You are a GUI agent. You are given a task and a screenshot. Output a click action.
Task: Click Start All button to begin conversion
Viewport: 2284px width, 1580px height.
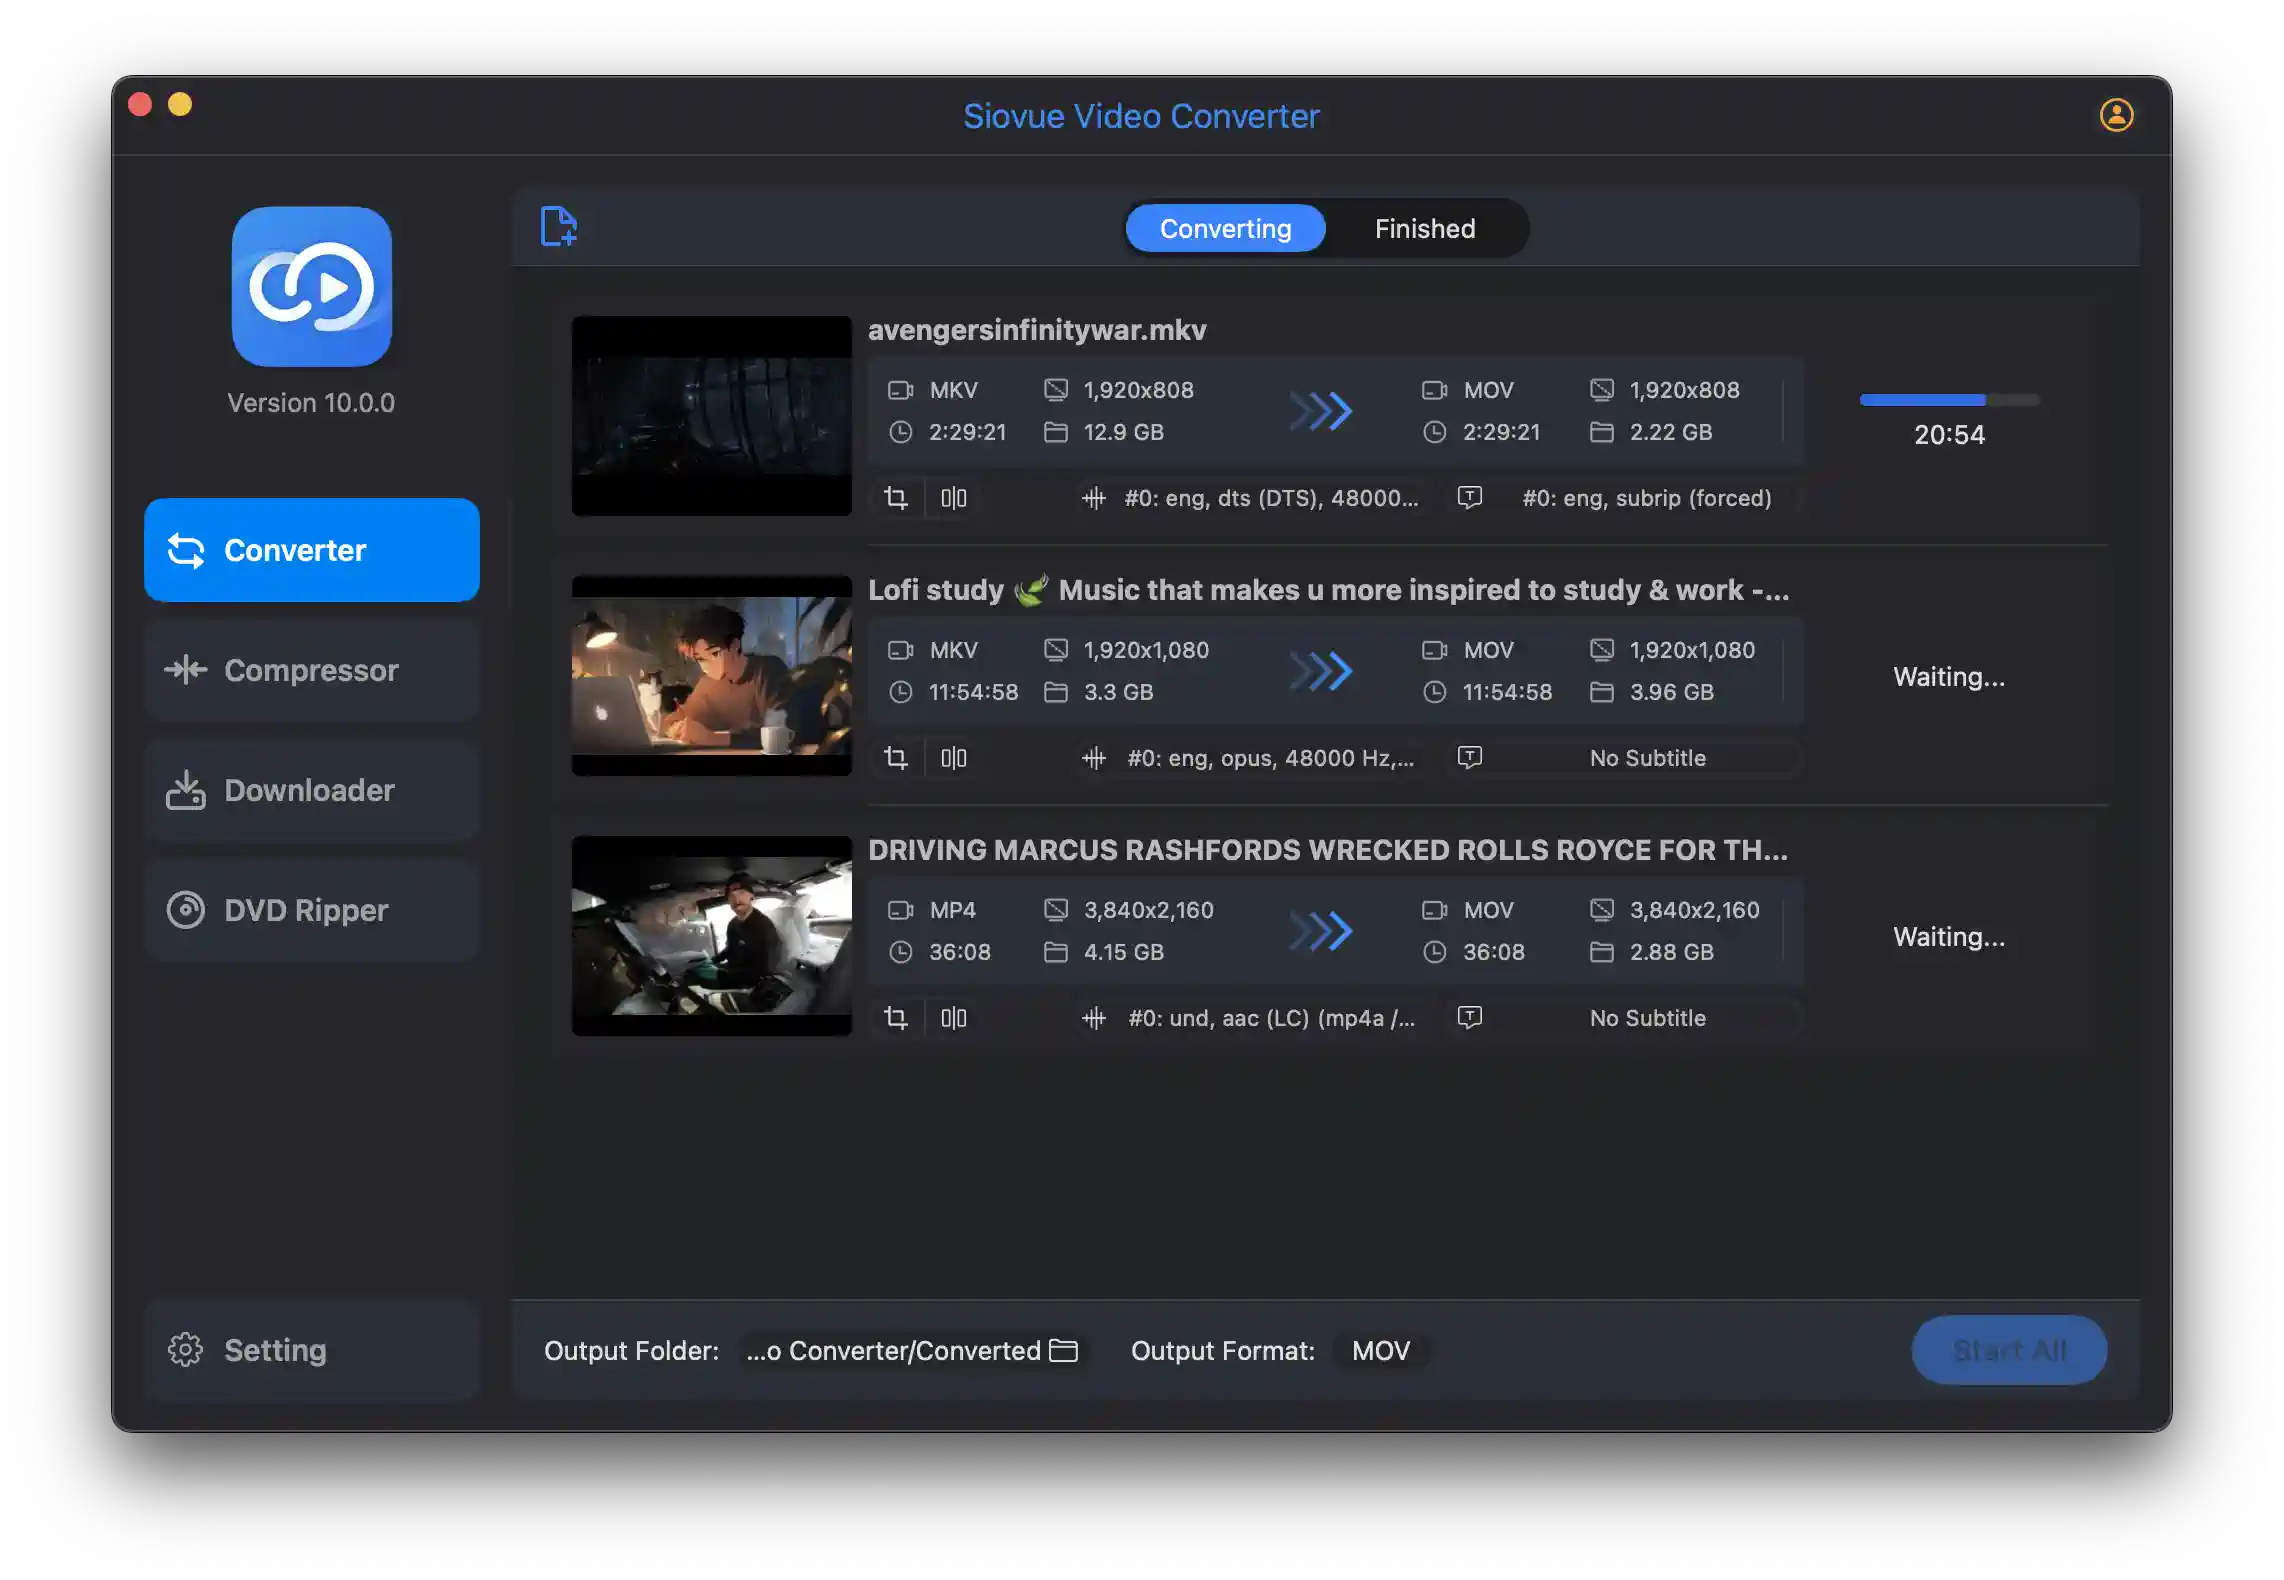tap(2010, 1349)
